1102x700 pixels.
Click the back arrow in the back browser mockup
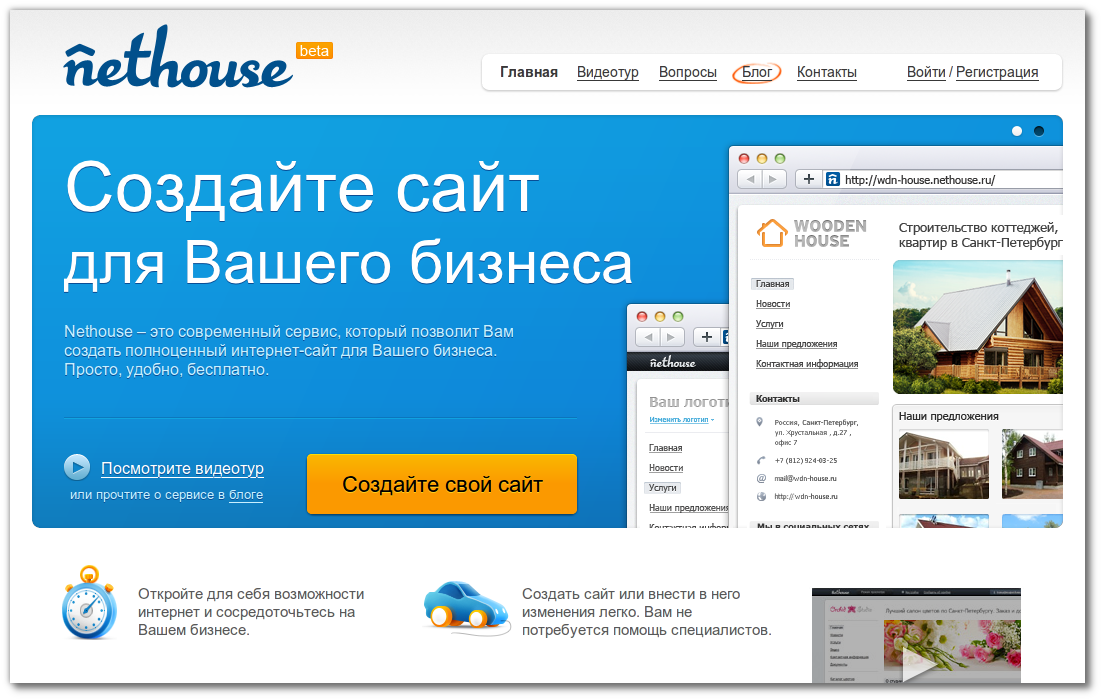pos(648,337)
